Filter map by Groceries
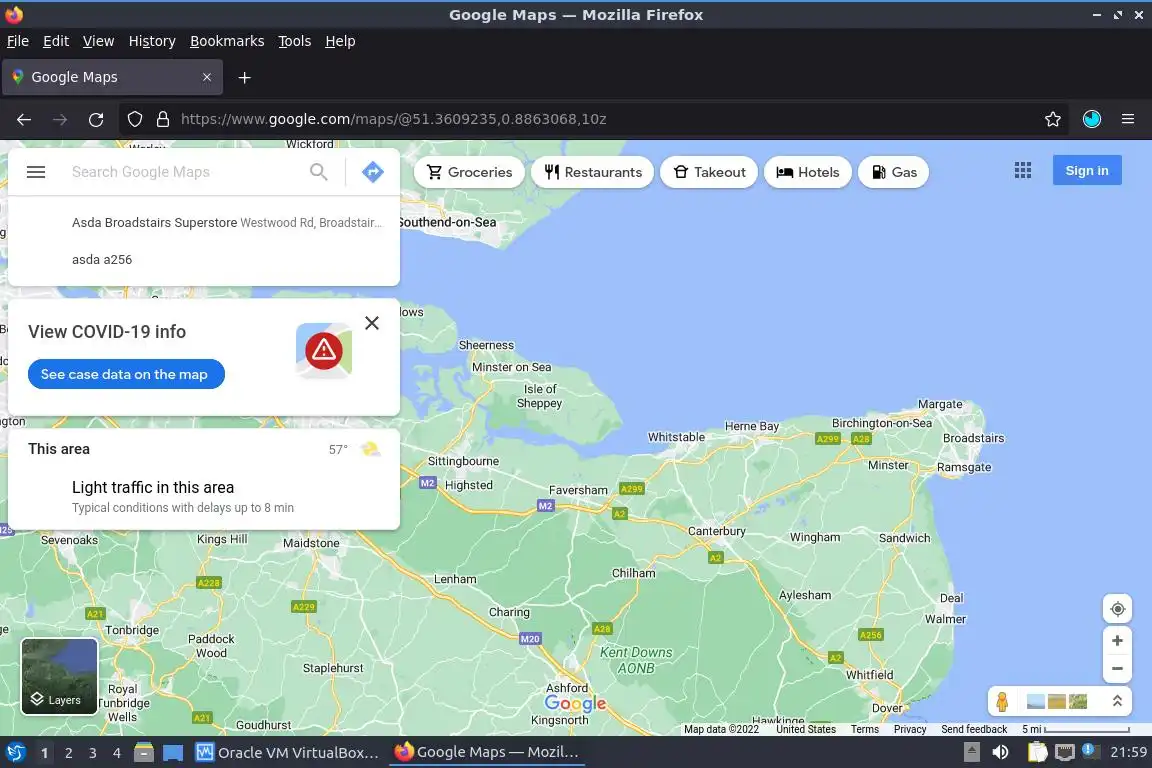This screenshot has height=768, width=1152. tap(469, 172)
